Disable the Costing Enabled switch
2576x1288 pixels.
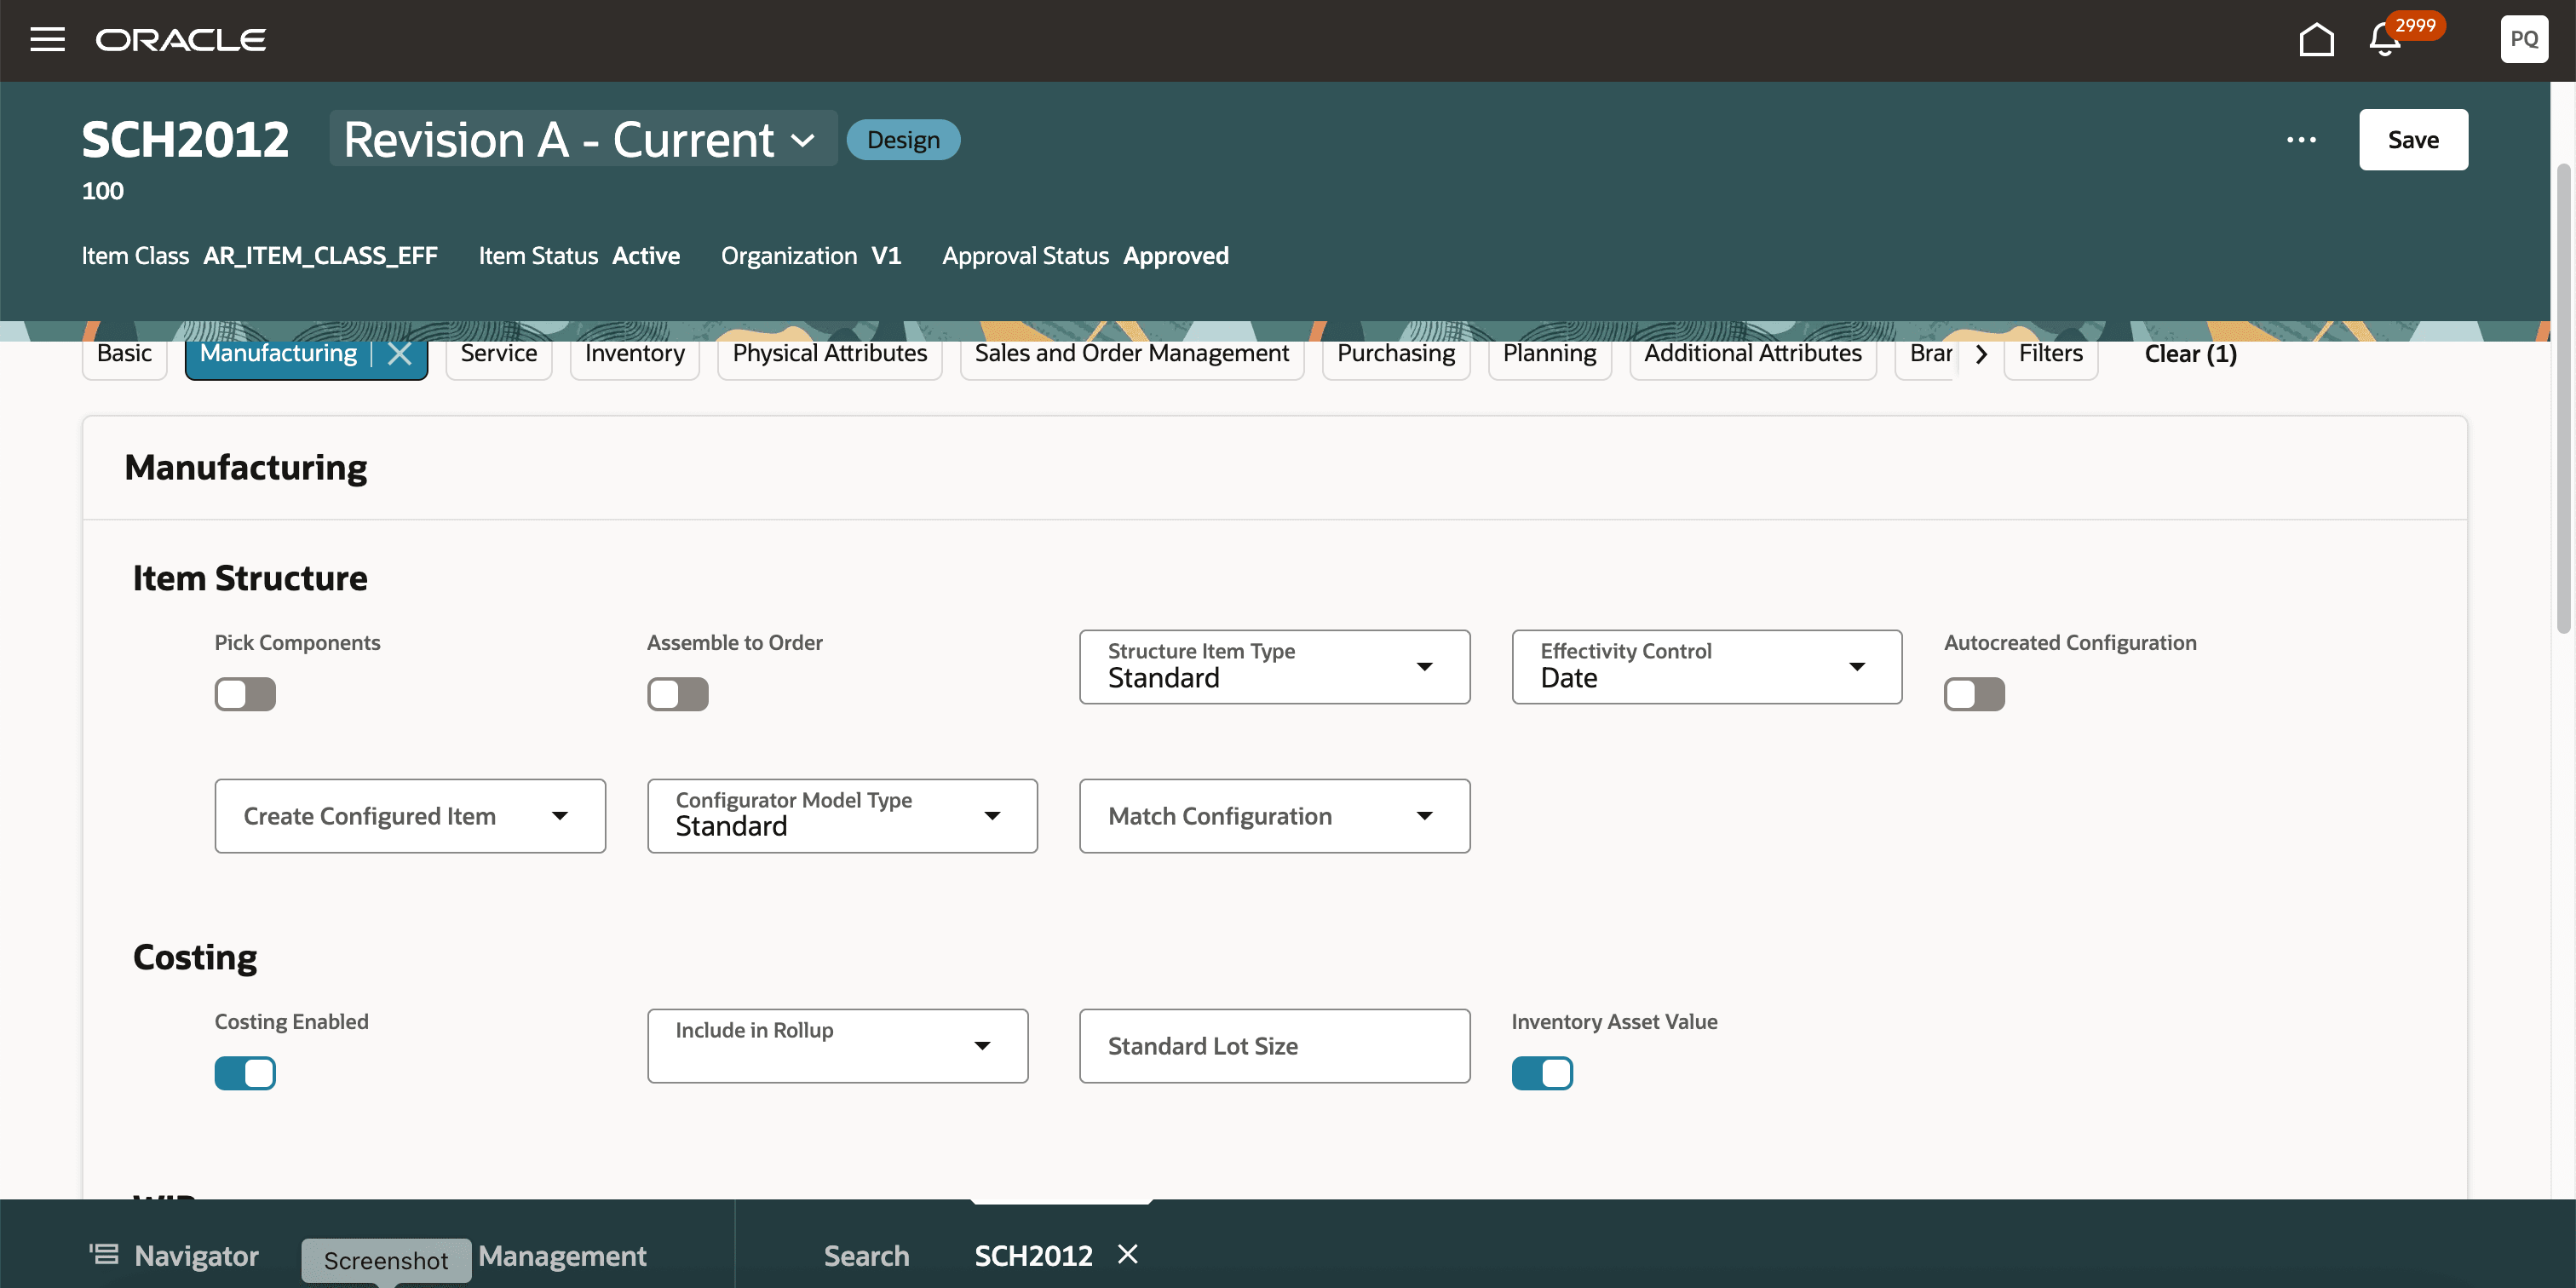(245, 1073)
